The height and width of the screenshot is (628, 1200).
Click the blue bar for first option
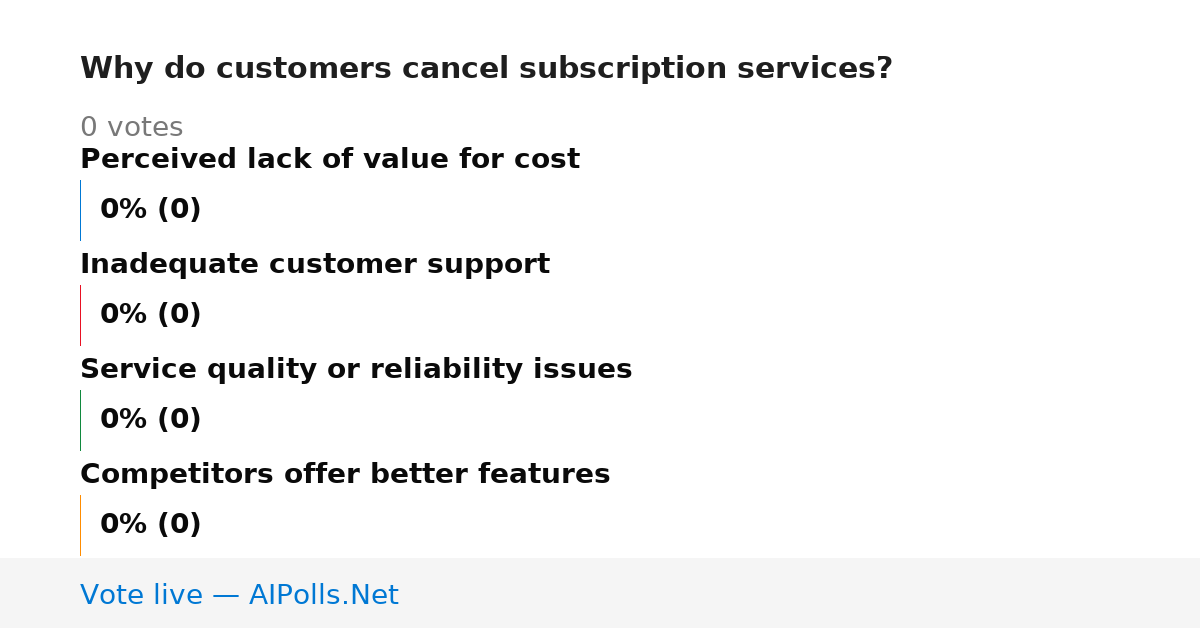pos(80,210)
